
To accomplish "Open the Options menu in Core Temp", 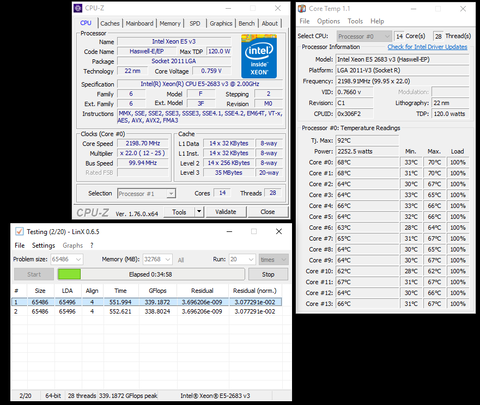I will 328,21.
